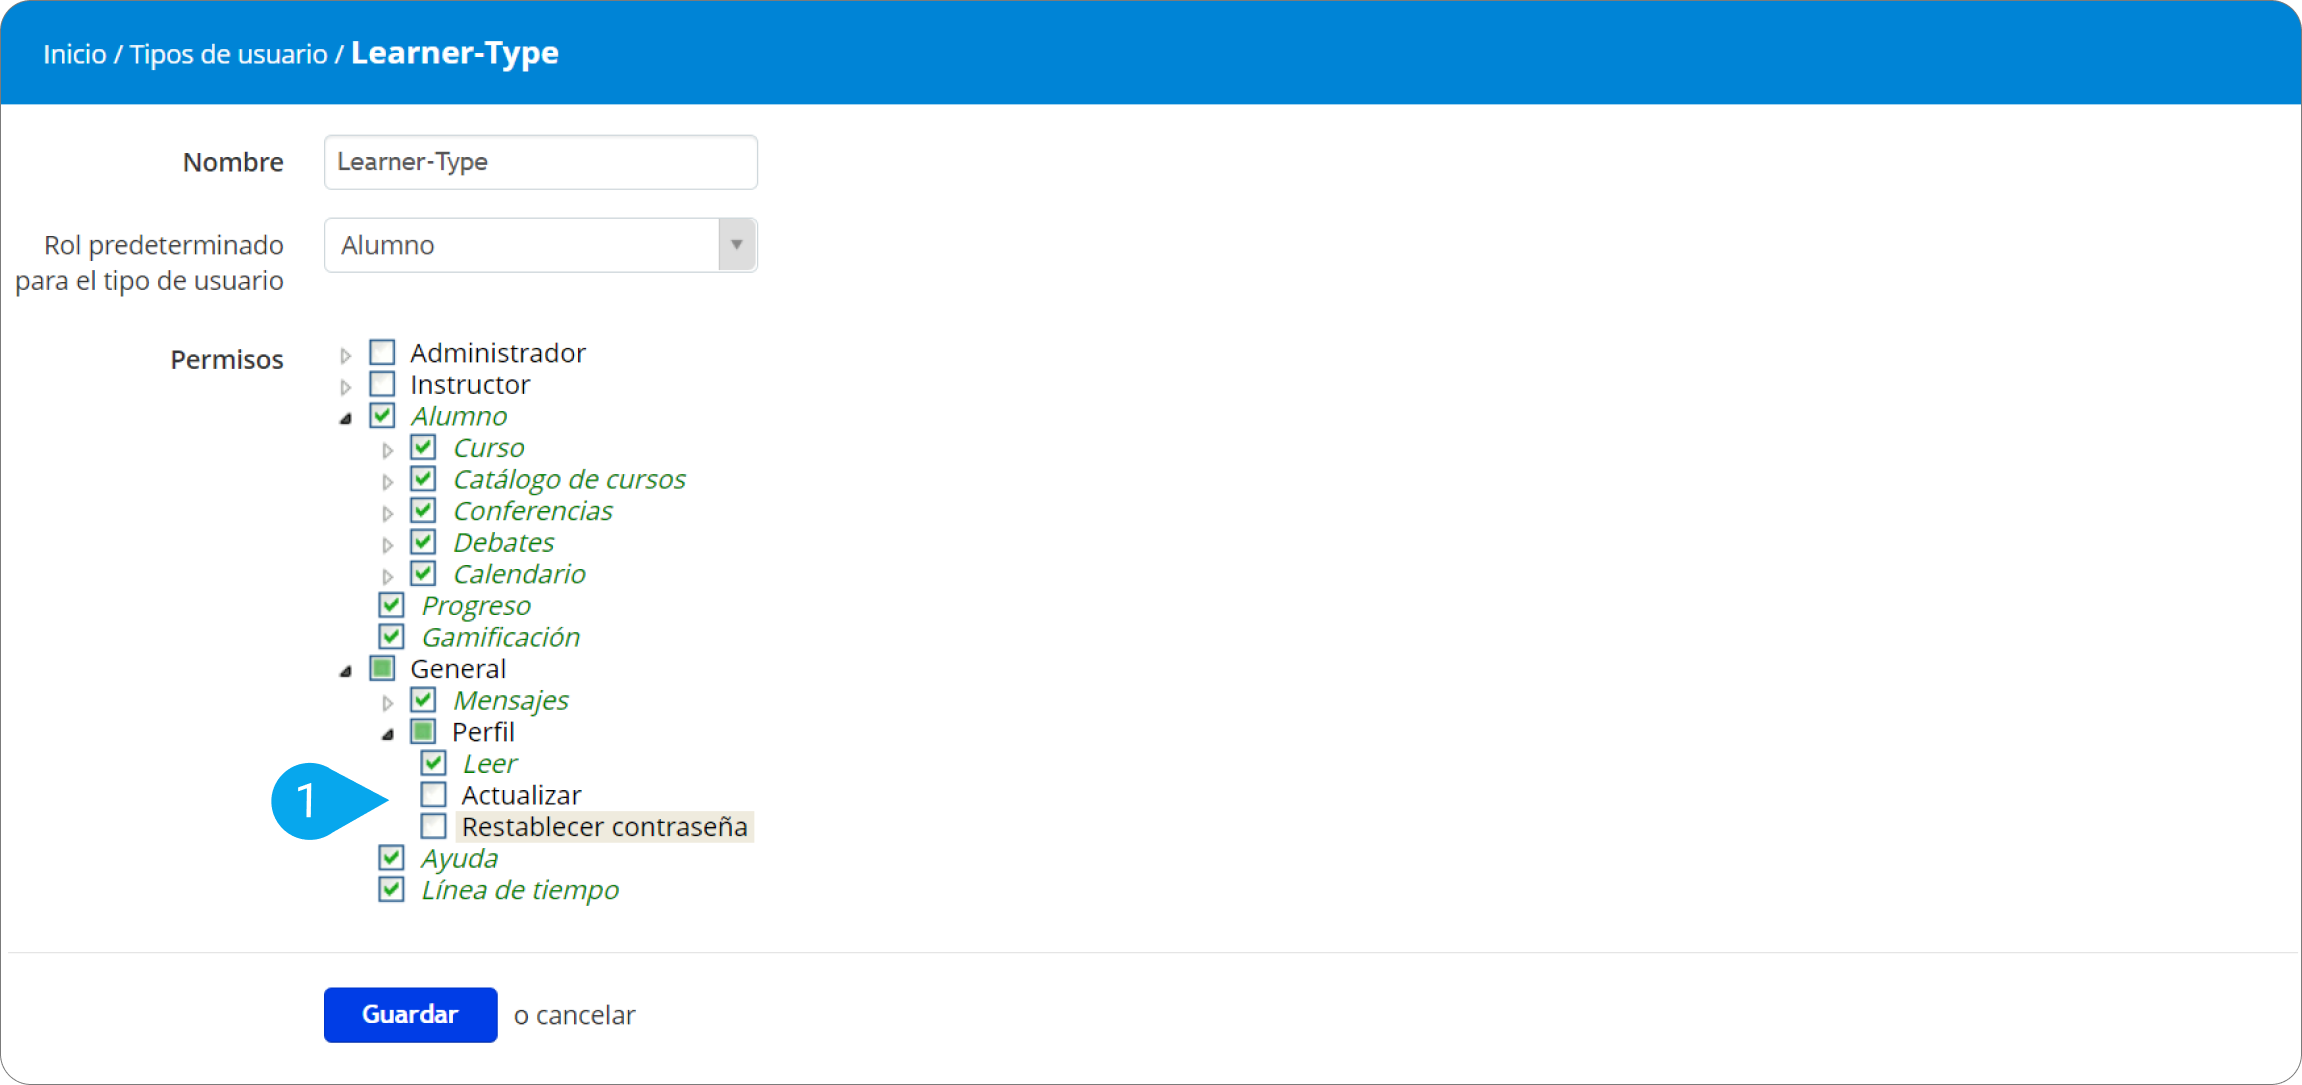Uncheck the Progreso permission

pyautogui.click(x=391, y=605)
